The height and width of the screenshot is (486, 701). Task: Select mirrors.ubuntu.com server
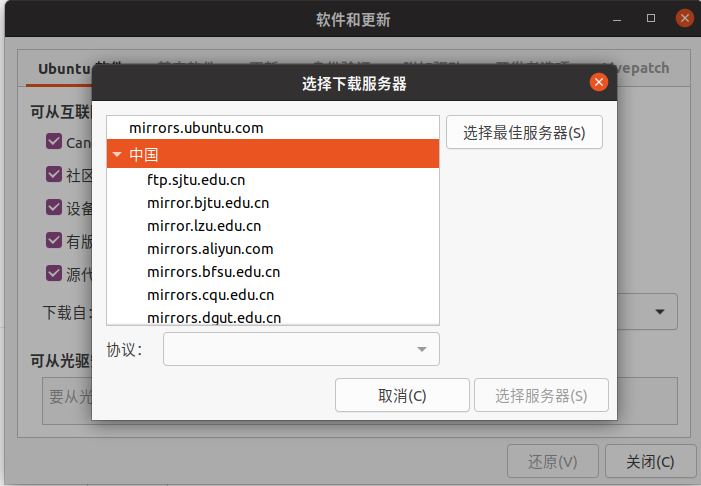[x=273, y=128]
